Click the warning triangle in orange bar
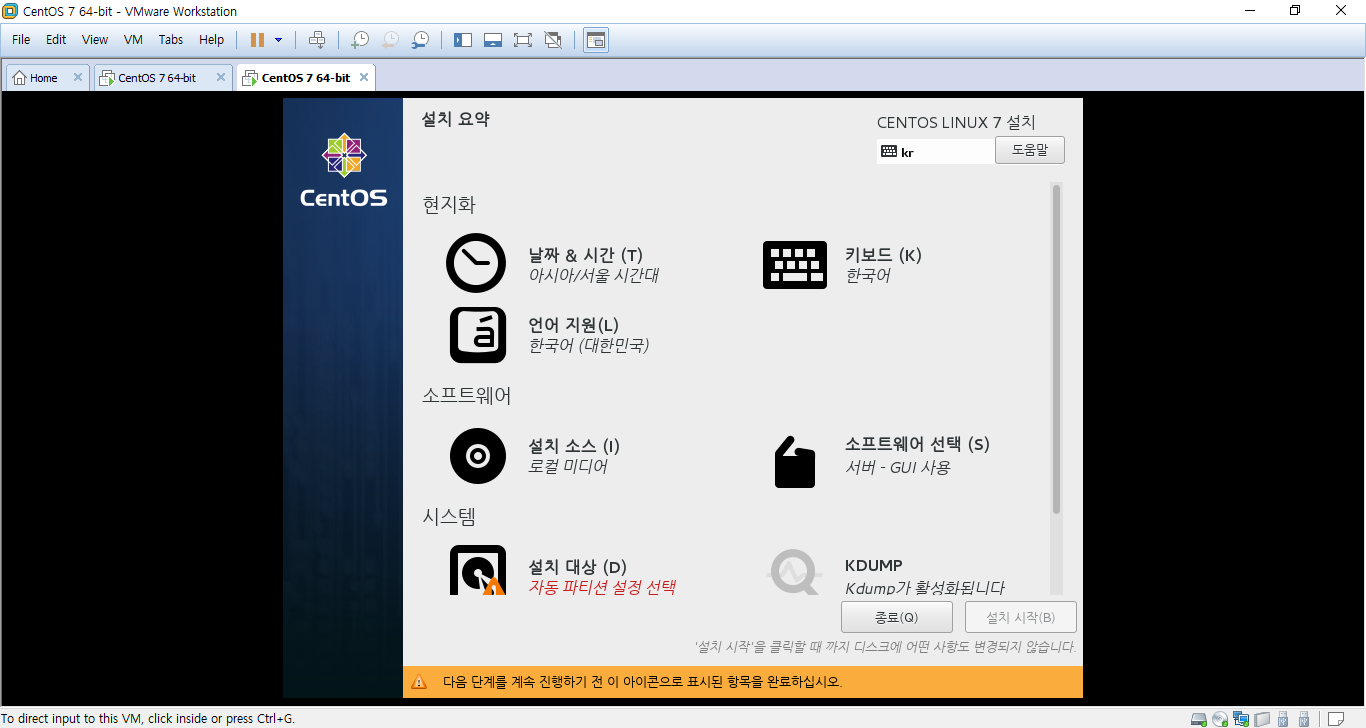Viewport: 1366px width, 728px height. coord(419,682)
